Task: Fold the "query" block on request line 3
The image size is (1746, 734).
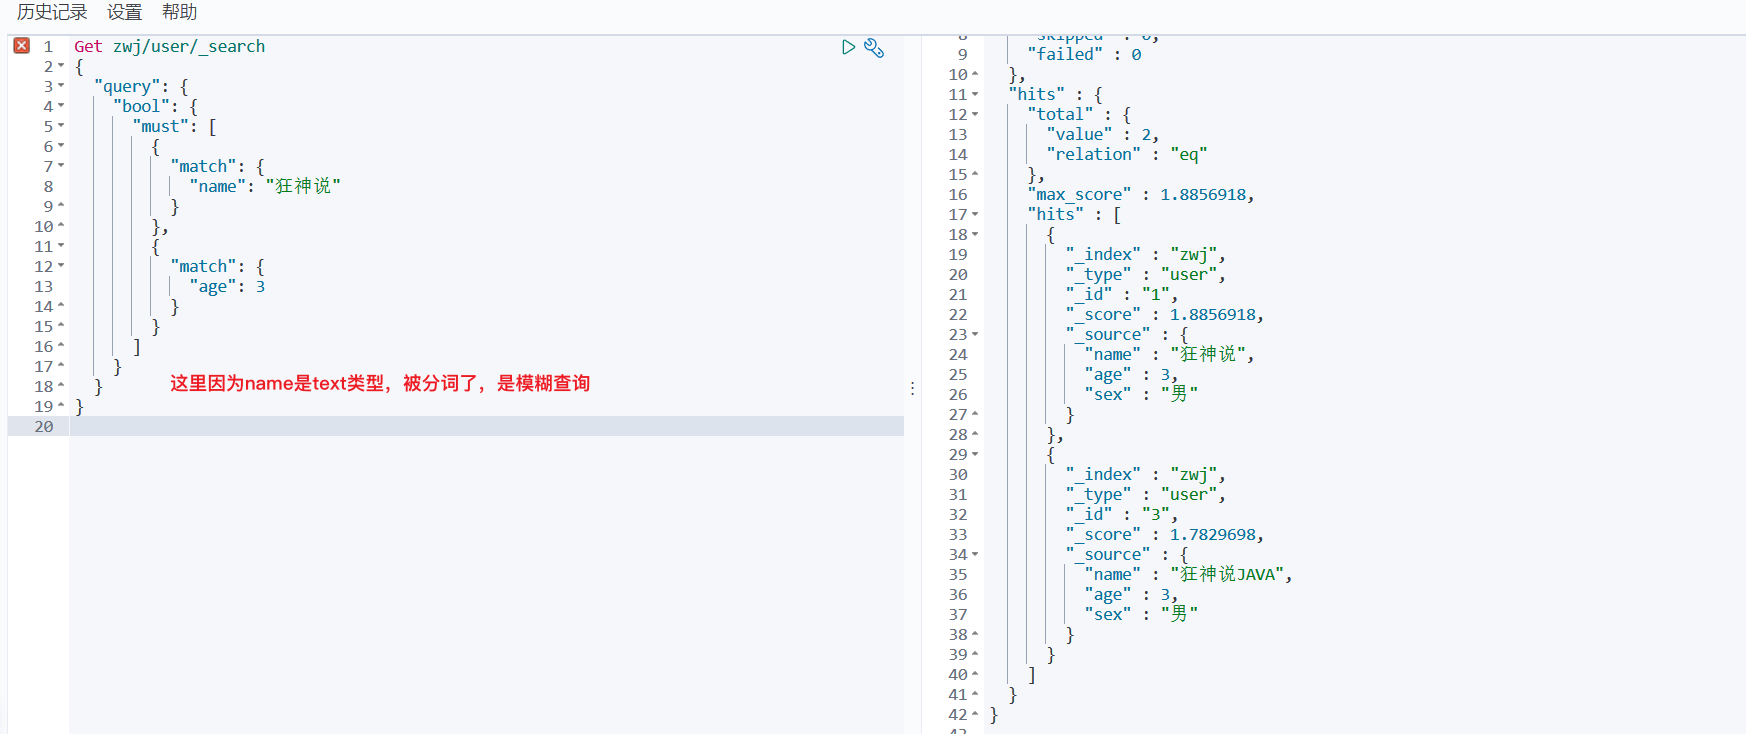Action: click(x=61, y=86)
